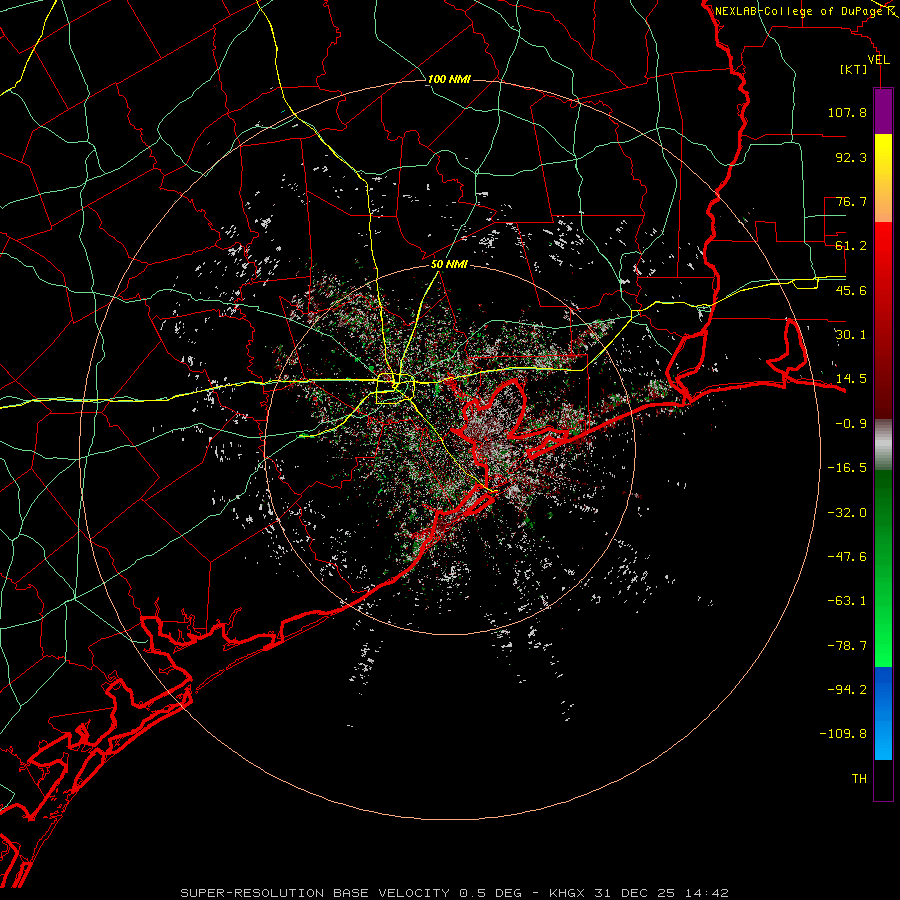Pick the blue segment of velocity color bar
Viewport: 900px width, 900px height.
[x=883, y=713]
